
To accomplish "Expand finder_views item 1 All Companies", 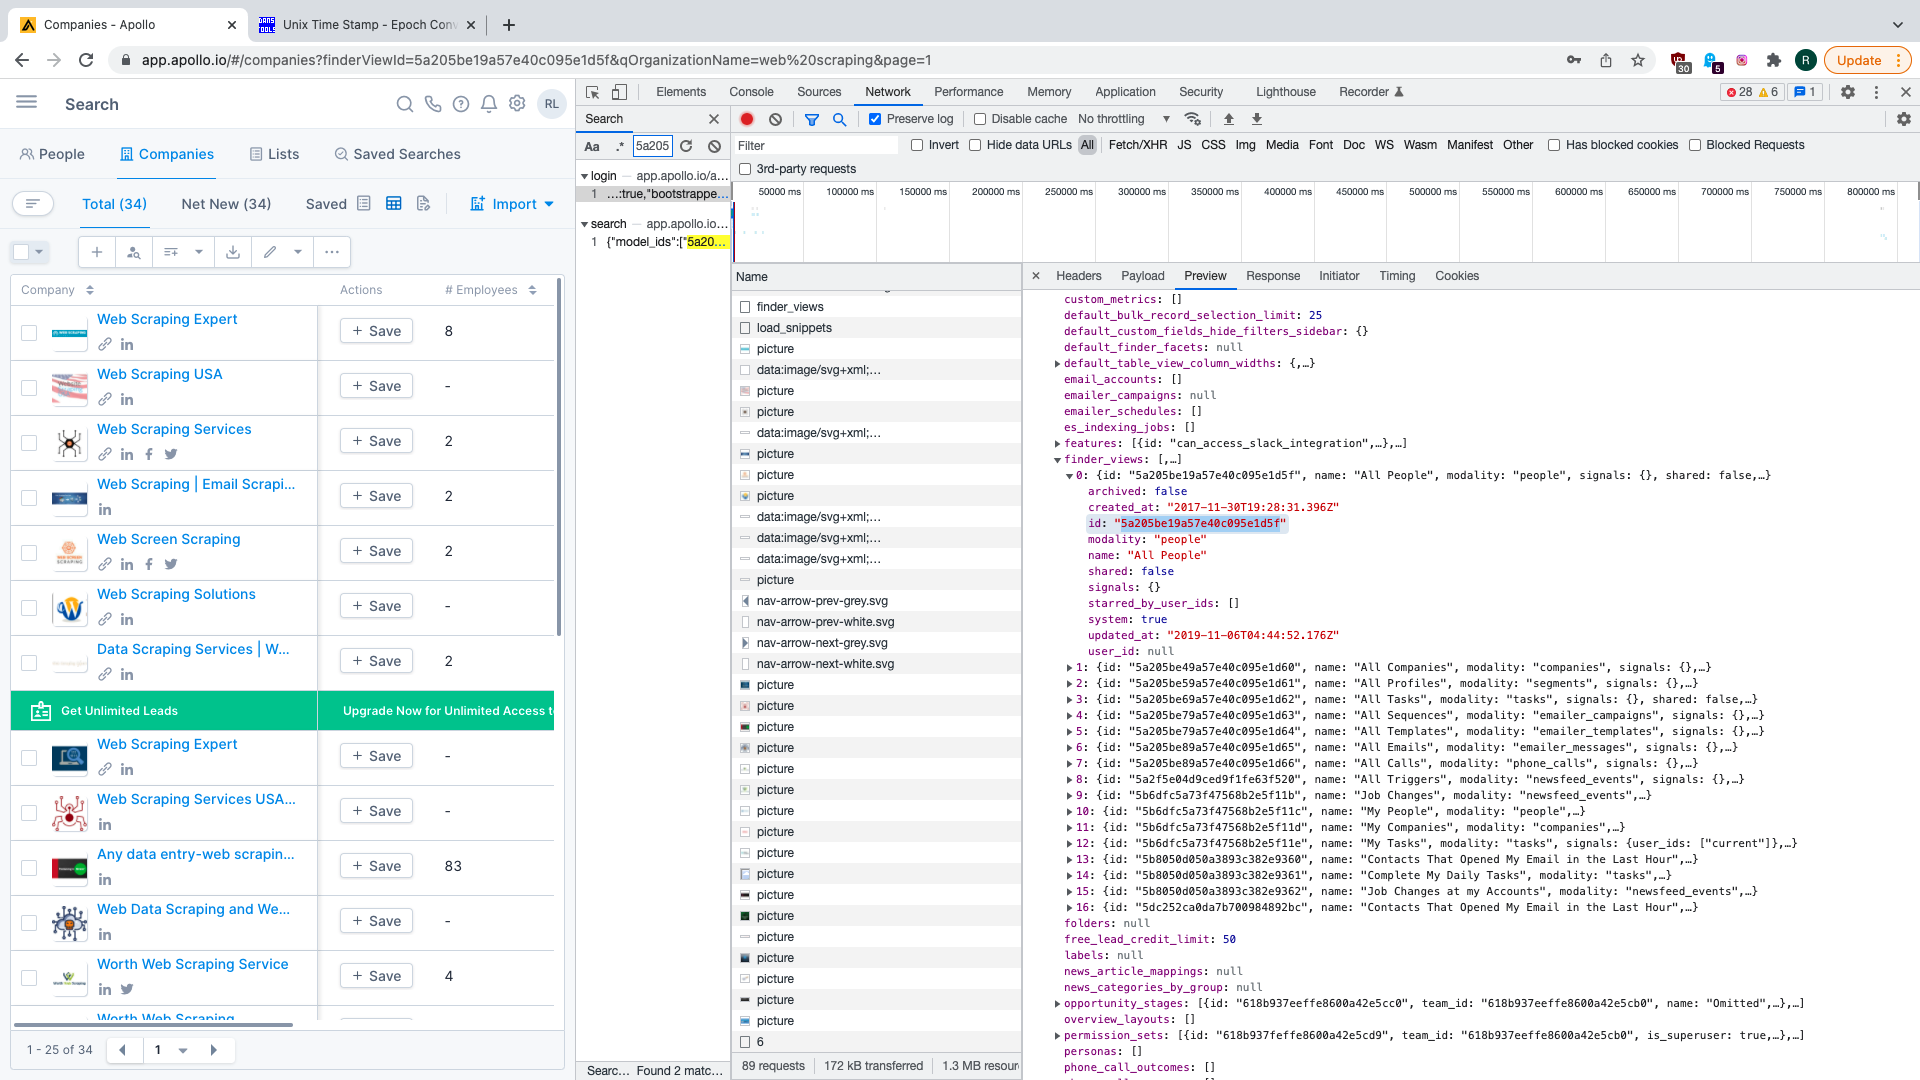I will [x=1070, y=668].
